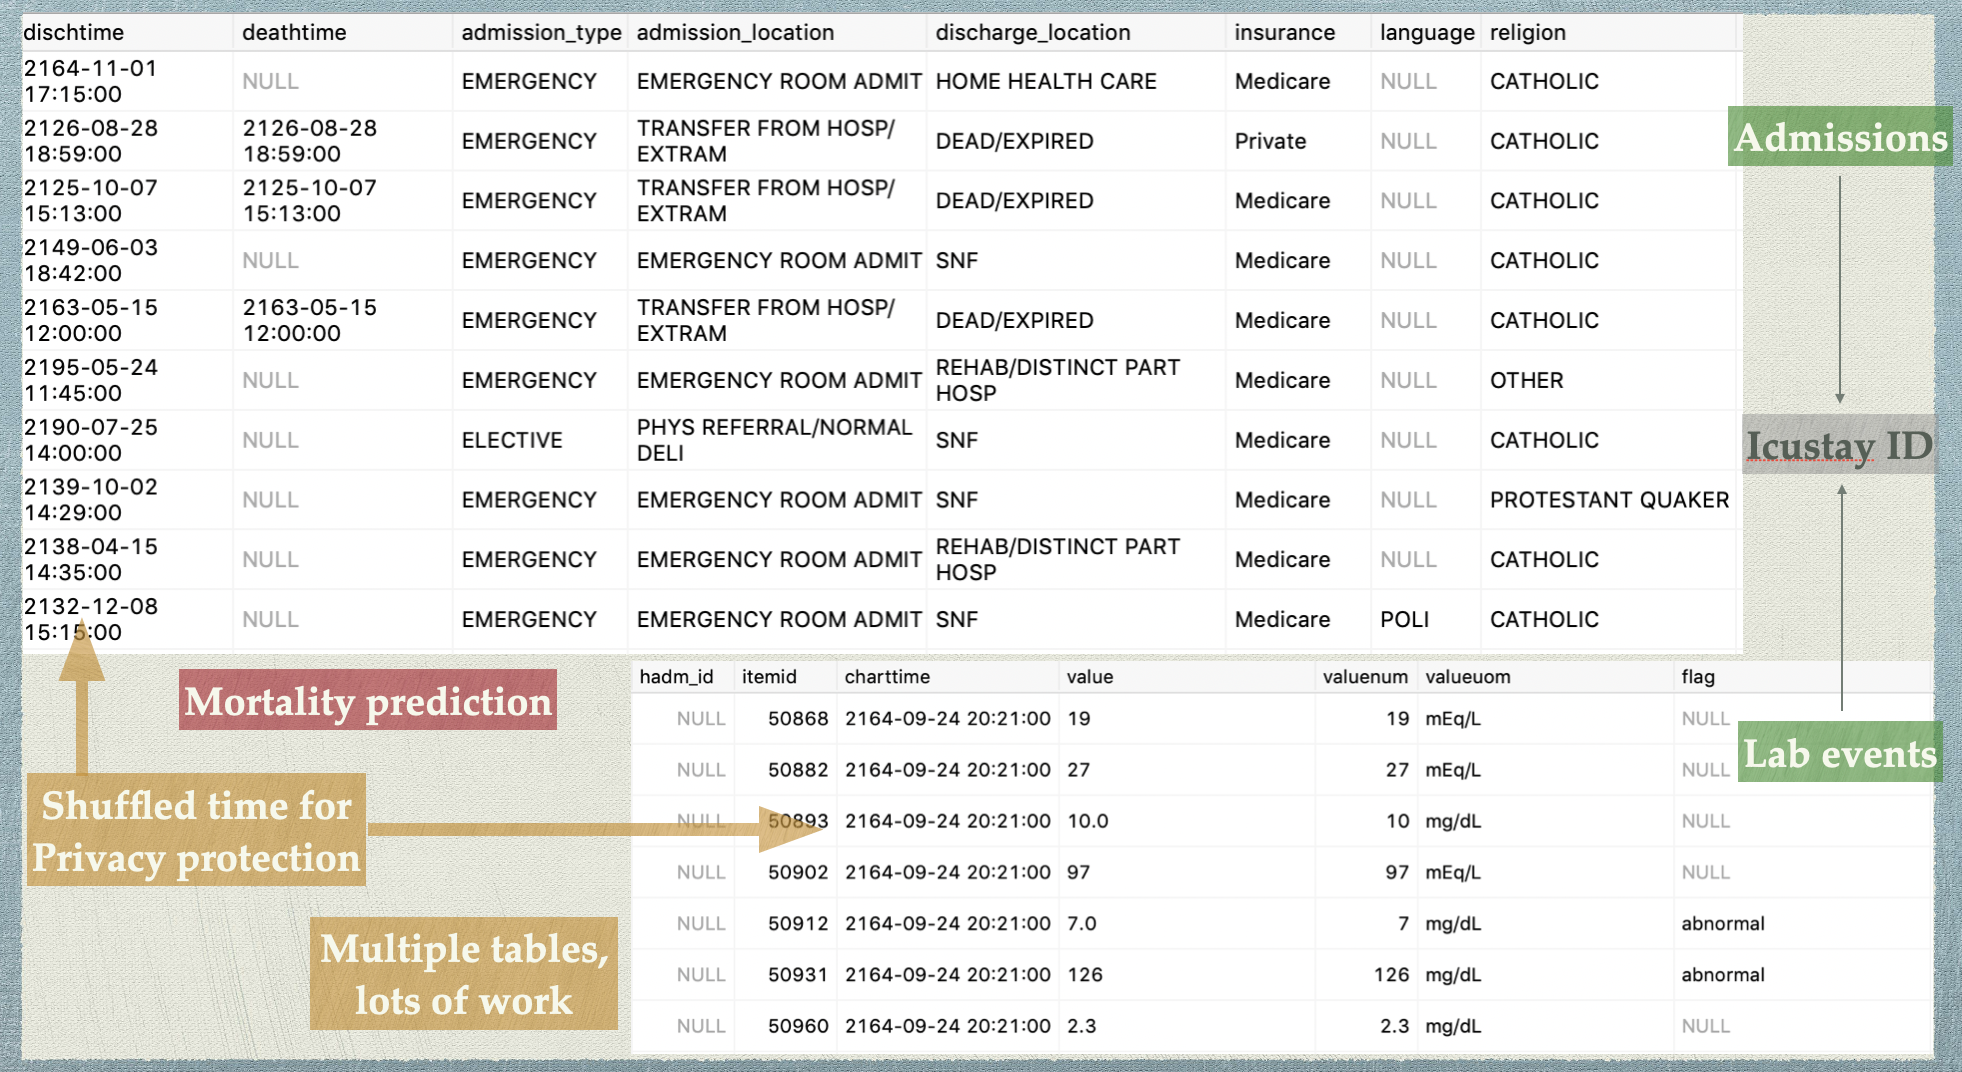Click the deathtime column header
This screenshot has width=1962, height=1072.
coord(294,32)
